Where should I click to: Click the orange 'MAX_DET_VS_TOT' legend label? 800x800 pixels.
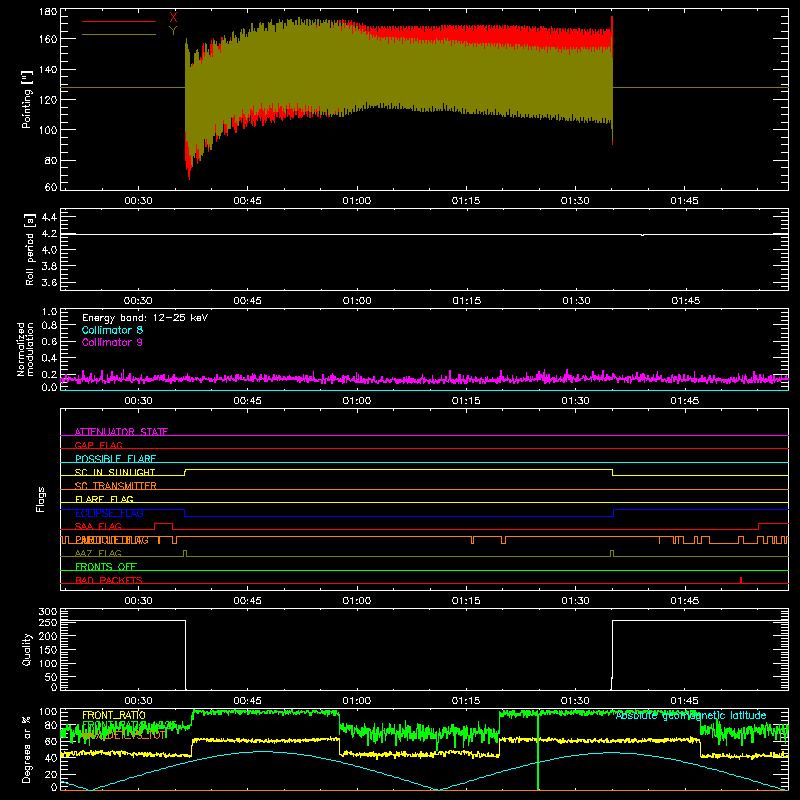[x=124, y=735]
